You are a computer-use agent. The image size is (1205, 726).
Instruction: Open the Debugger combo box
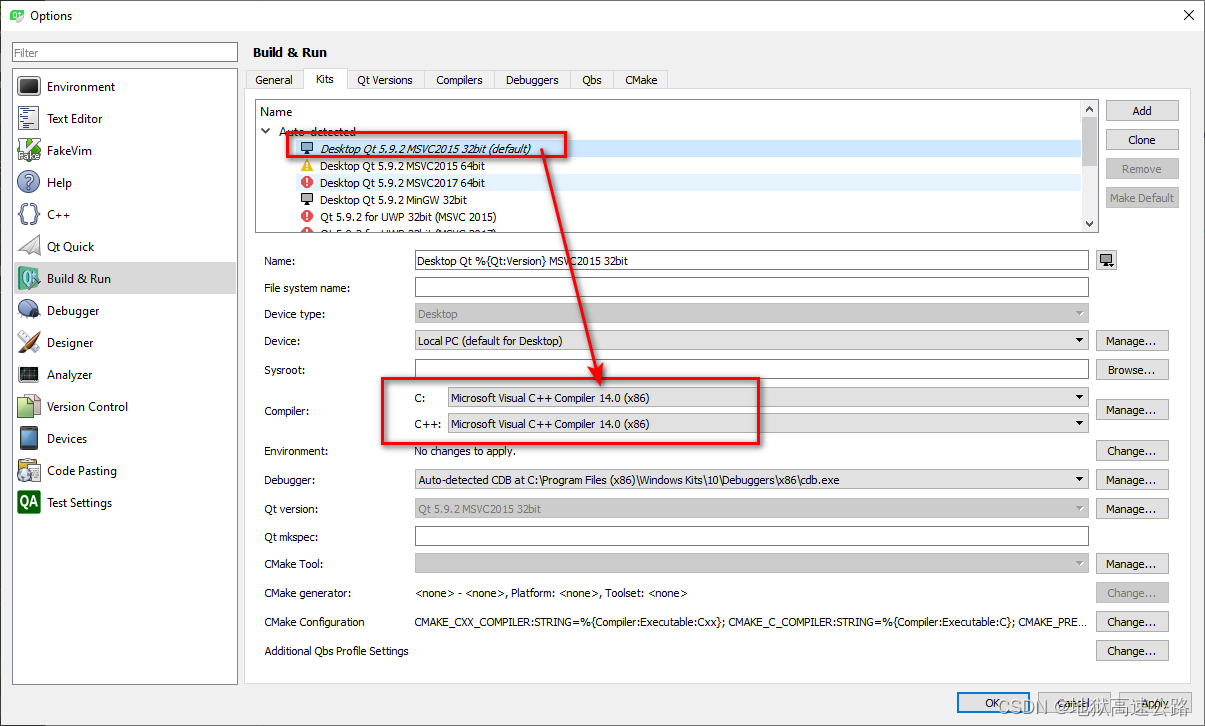[751, 480]
